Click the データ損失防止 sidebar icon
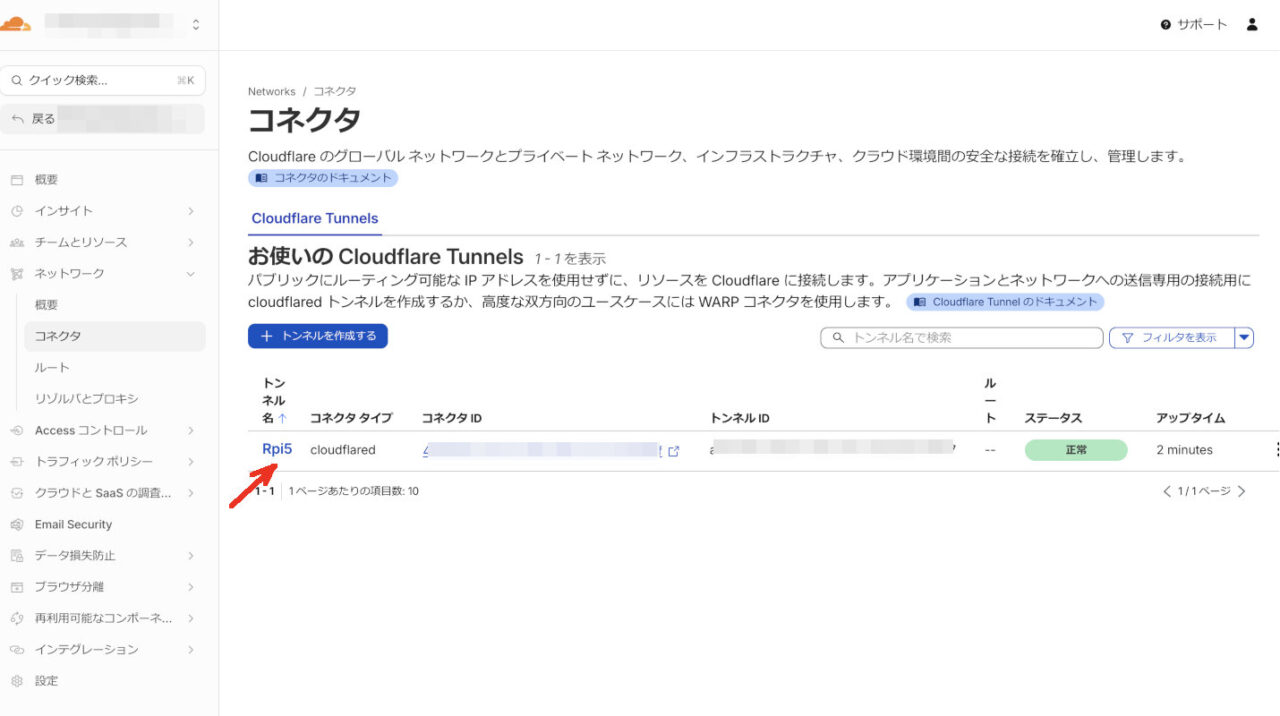The height and width of the screenshot is (716, 1280). (16, 555)
